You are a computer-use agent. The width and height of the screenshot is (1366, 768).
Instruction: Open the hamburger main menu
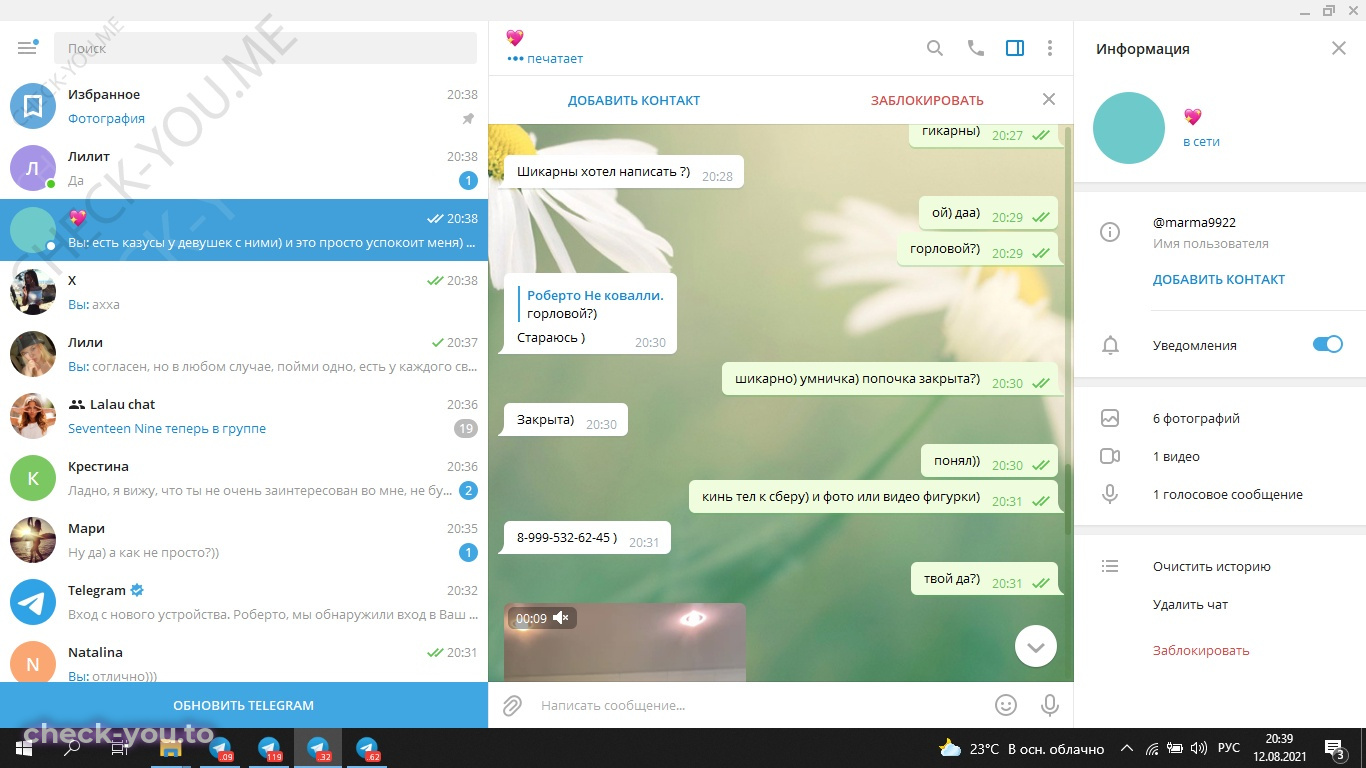pos(27,48)
